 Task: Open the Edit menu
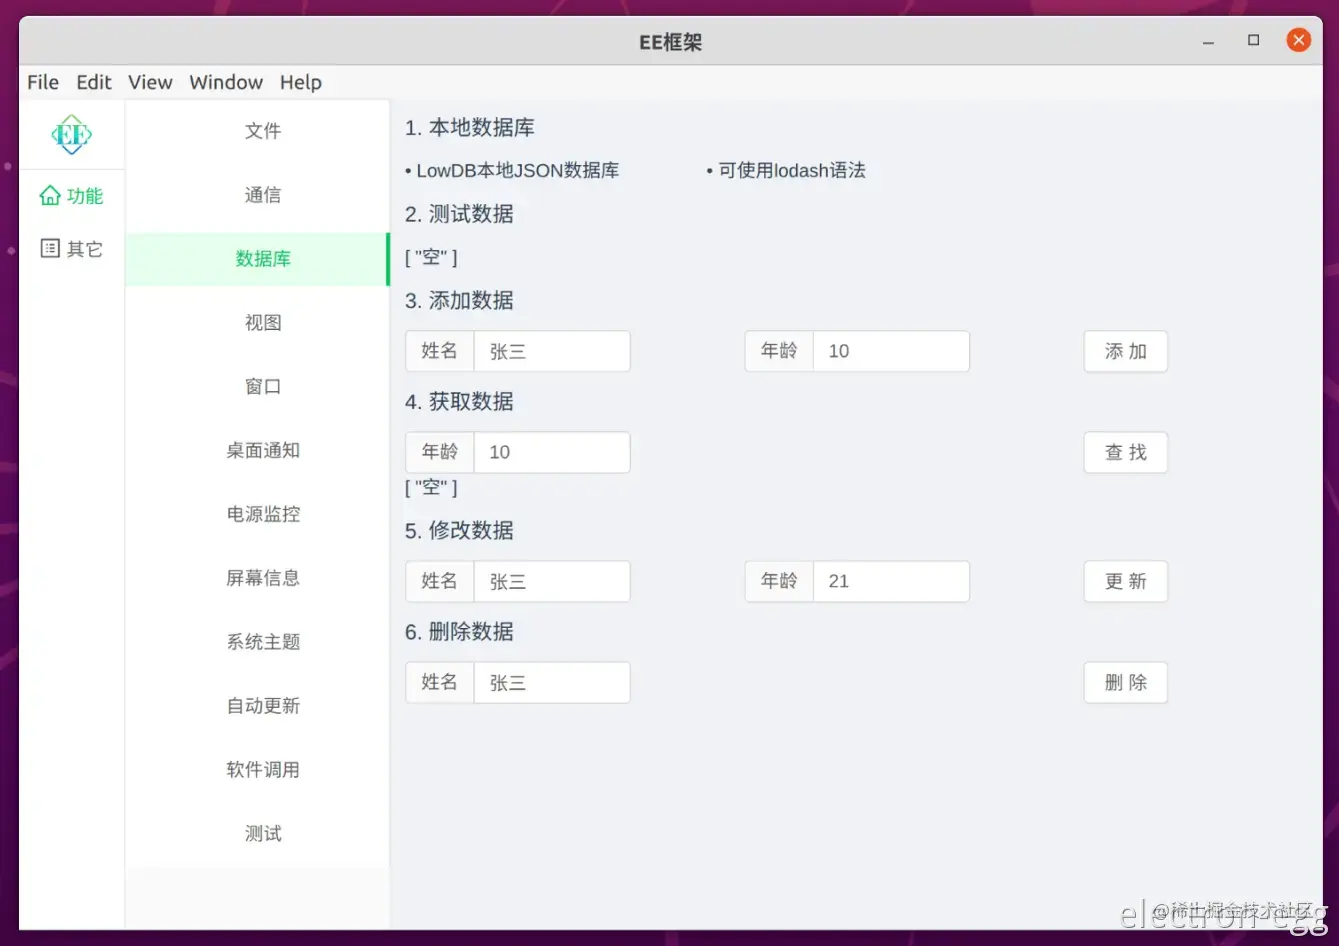tap(94, 82)
